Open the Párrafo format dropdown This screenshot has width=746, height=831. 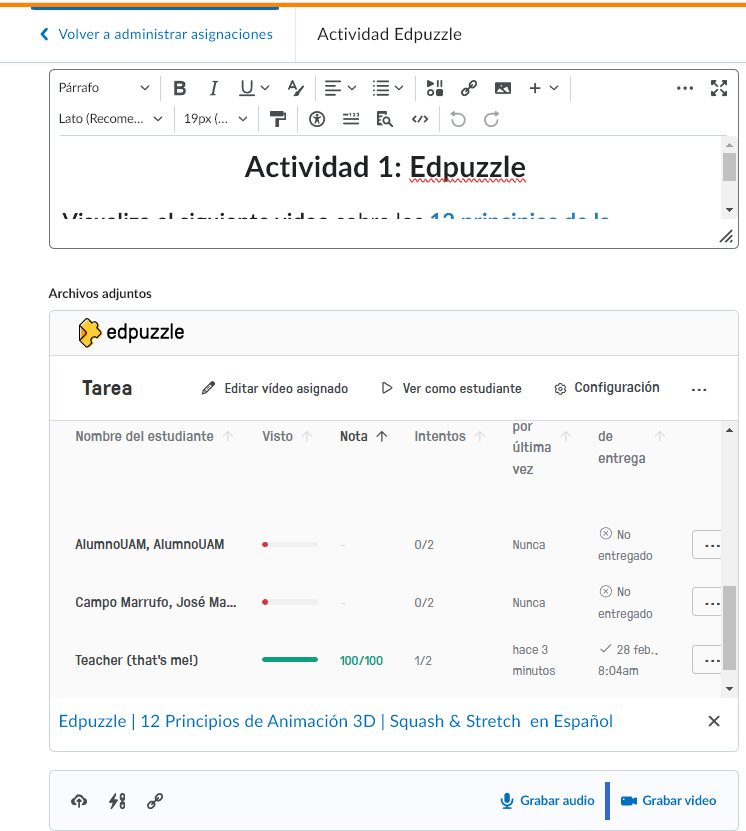[103, 88]
